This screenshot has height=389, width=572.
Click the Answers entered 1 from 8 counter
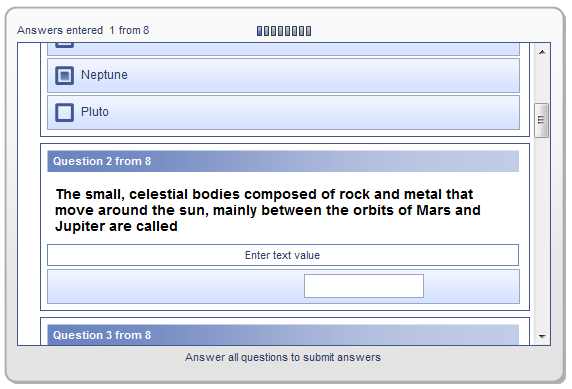click(x=83, y=30)
